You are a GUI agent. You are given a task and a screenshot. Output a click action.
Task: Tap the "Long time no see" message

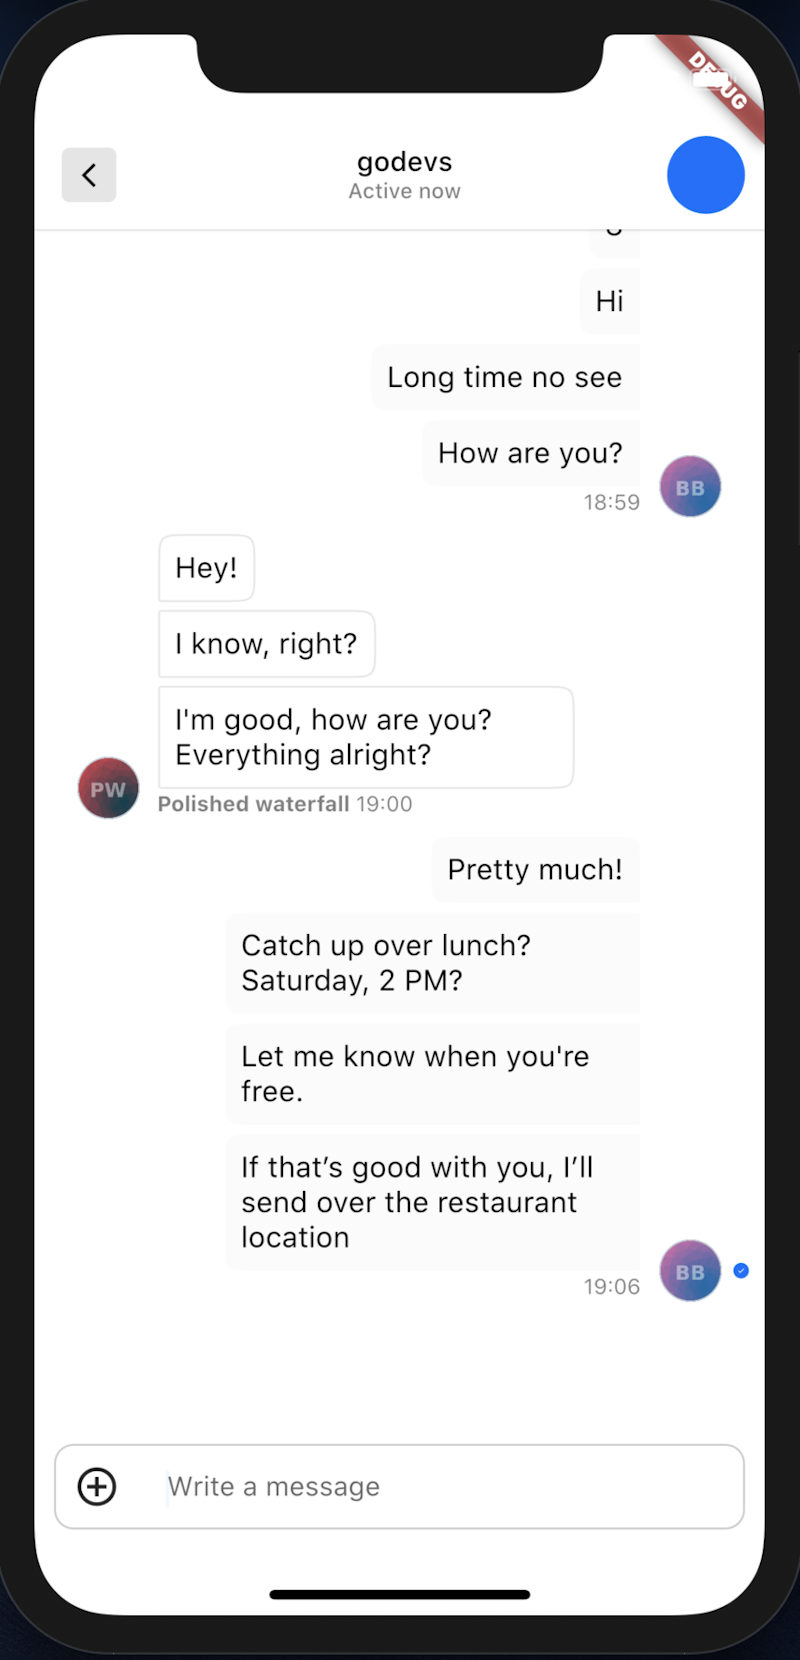(x=505, y=377)
